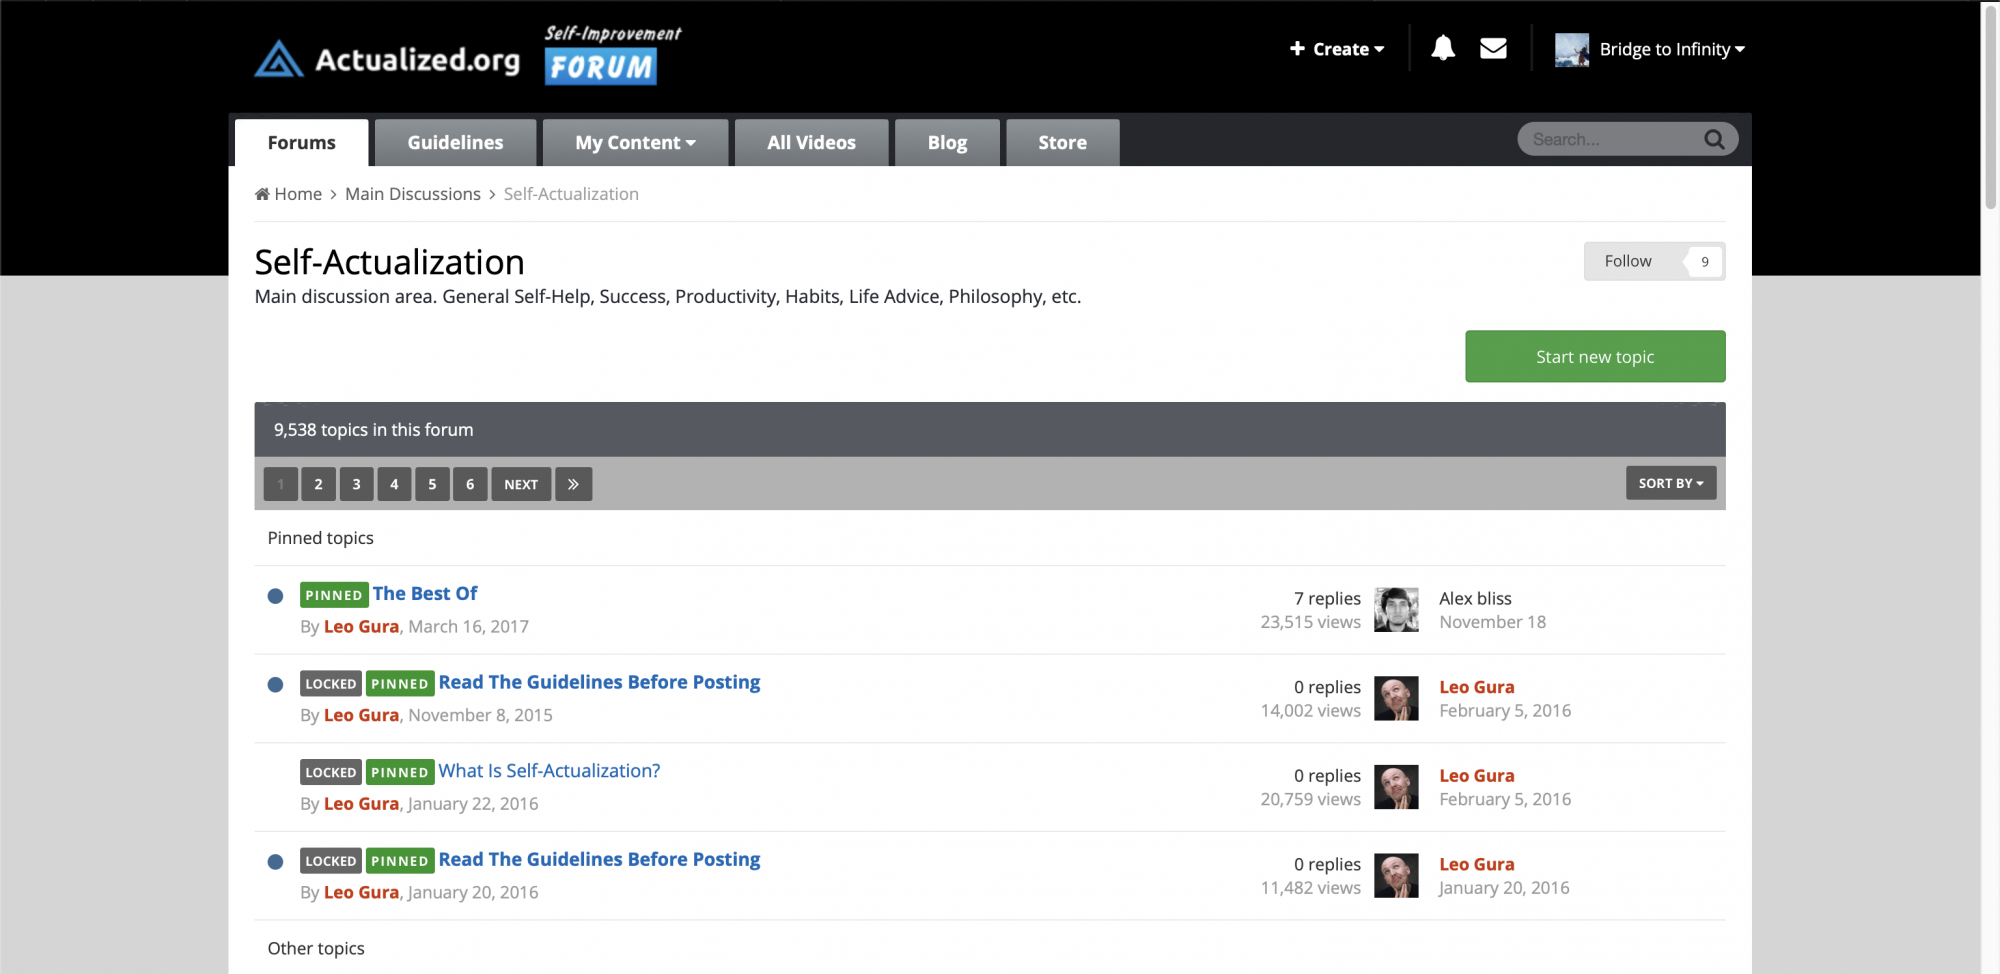The height and width of the screenshot is (974, 2000).
Task: Open the All Videos tab
Action: click(x=811, y=143)
